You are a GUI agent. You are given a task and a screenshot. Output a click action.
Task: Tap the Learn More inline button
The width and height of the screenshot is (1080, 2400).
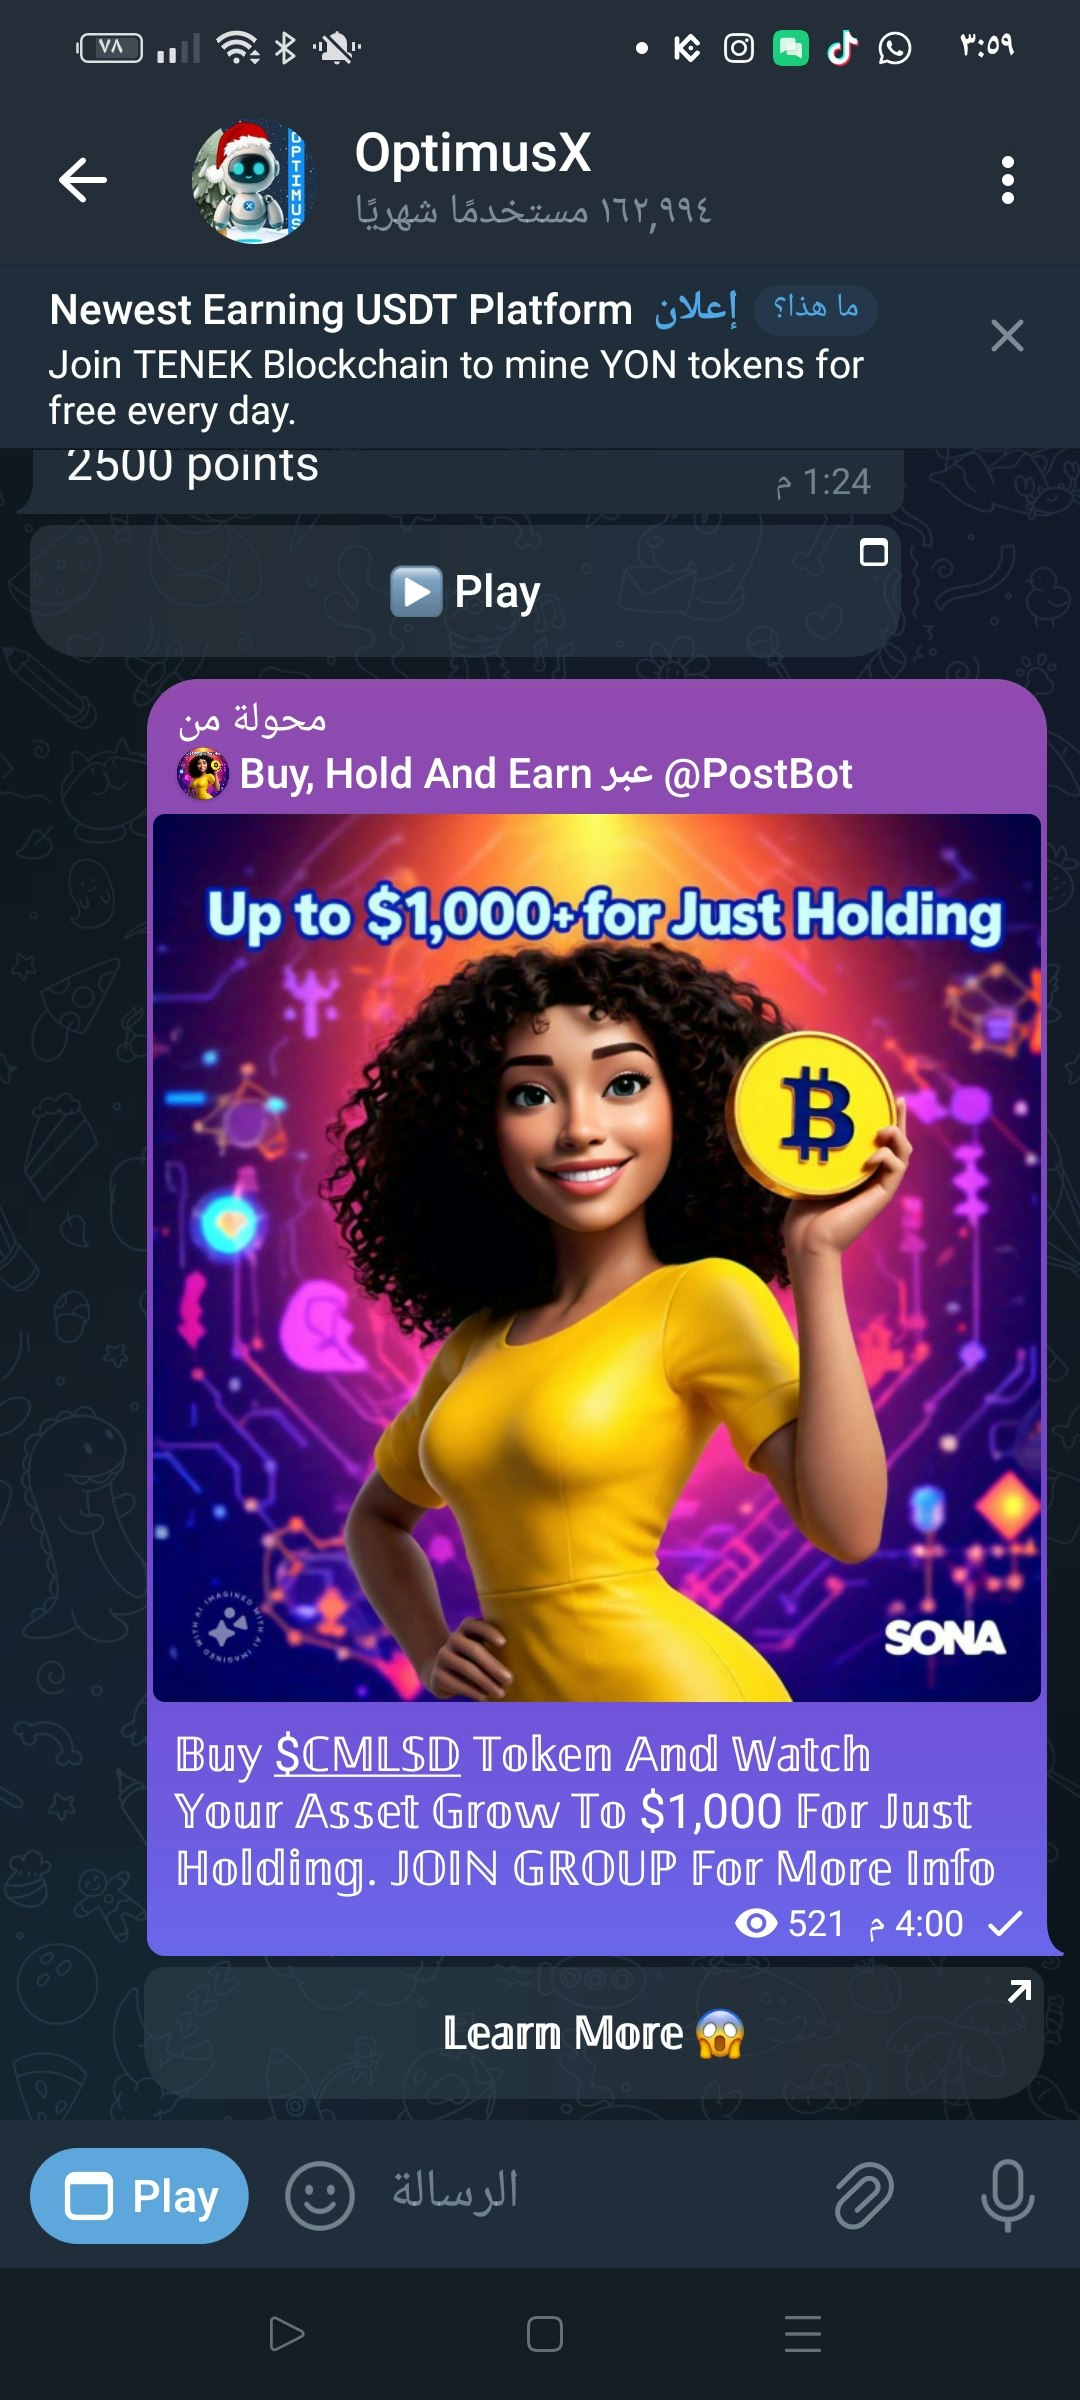click(594, 2033)
